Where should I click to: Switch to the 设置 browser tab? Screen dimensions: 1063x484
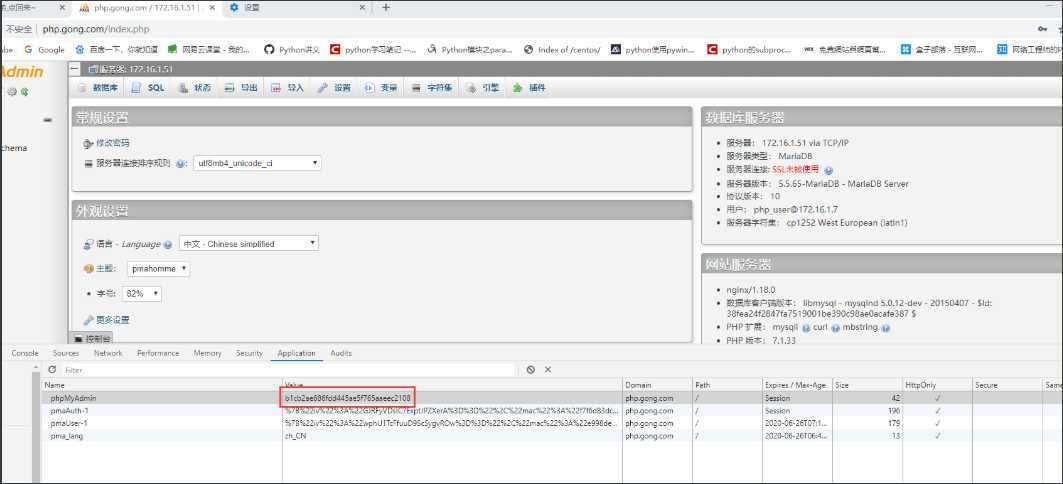point(298,7)
